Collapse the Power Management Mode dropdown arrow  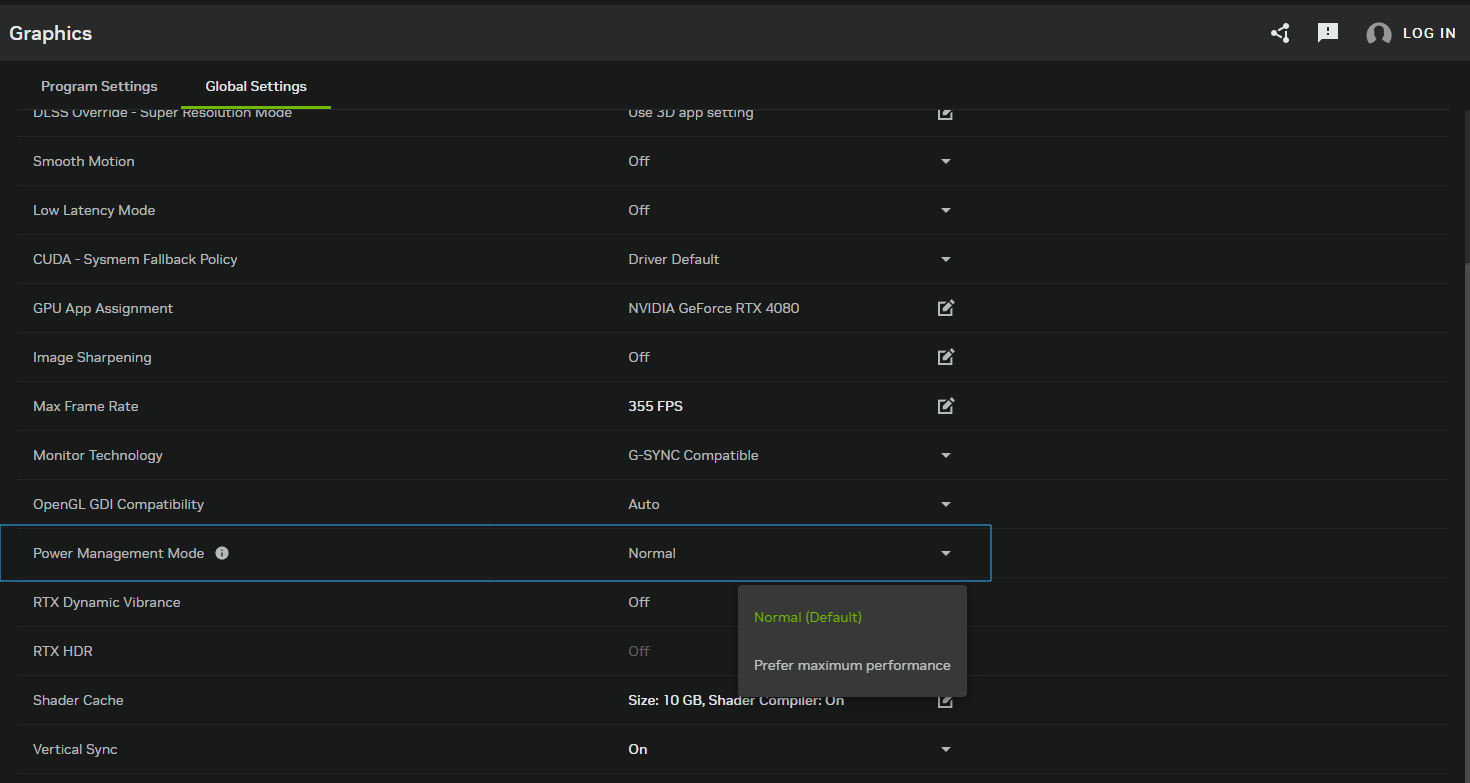945,553
